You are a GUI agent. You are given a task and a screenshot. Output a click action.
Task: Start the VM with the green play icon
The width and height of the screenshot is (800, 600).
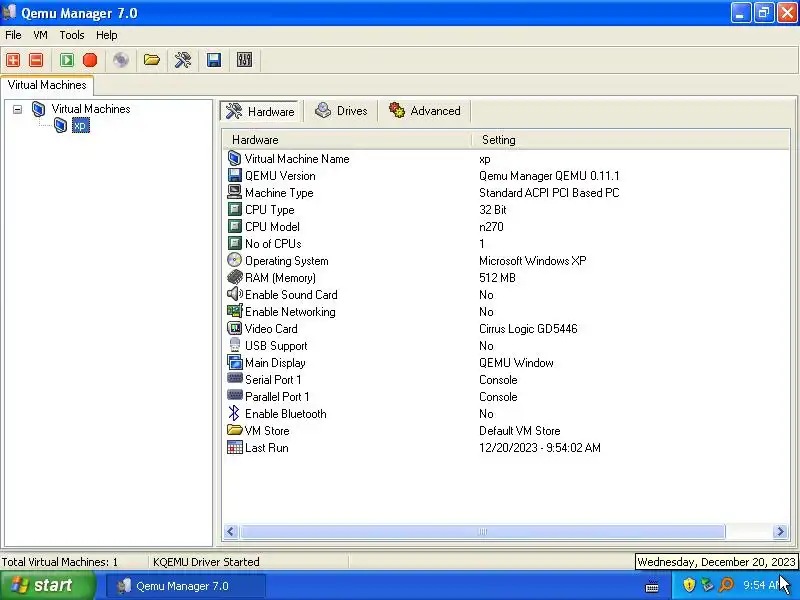pyautogui.click(x=67, y=60)
